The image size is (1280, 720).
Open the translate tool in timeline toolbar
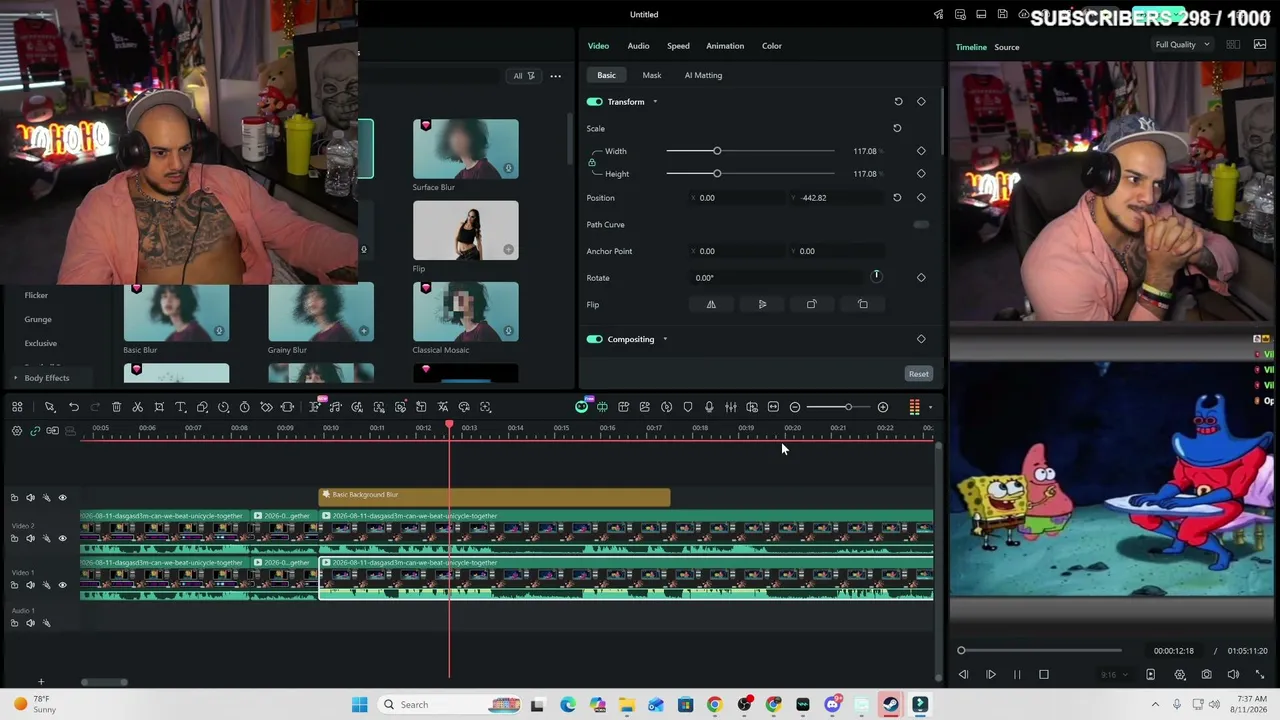443,407
